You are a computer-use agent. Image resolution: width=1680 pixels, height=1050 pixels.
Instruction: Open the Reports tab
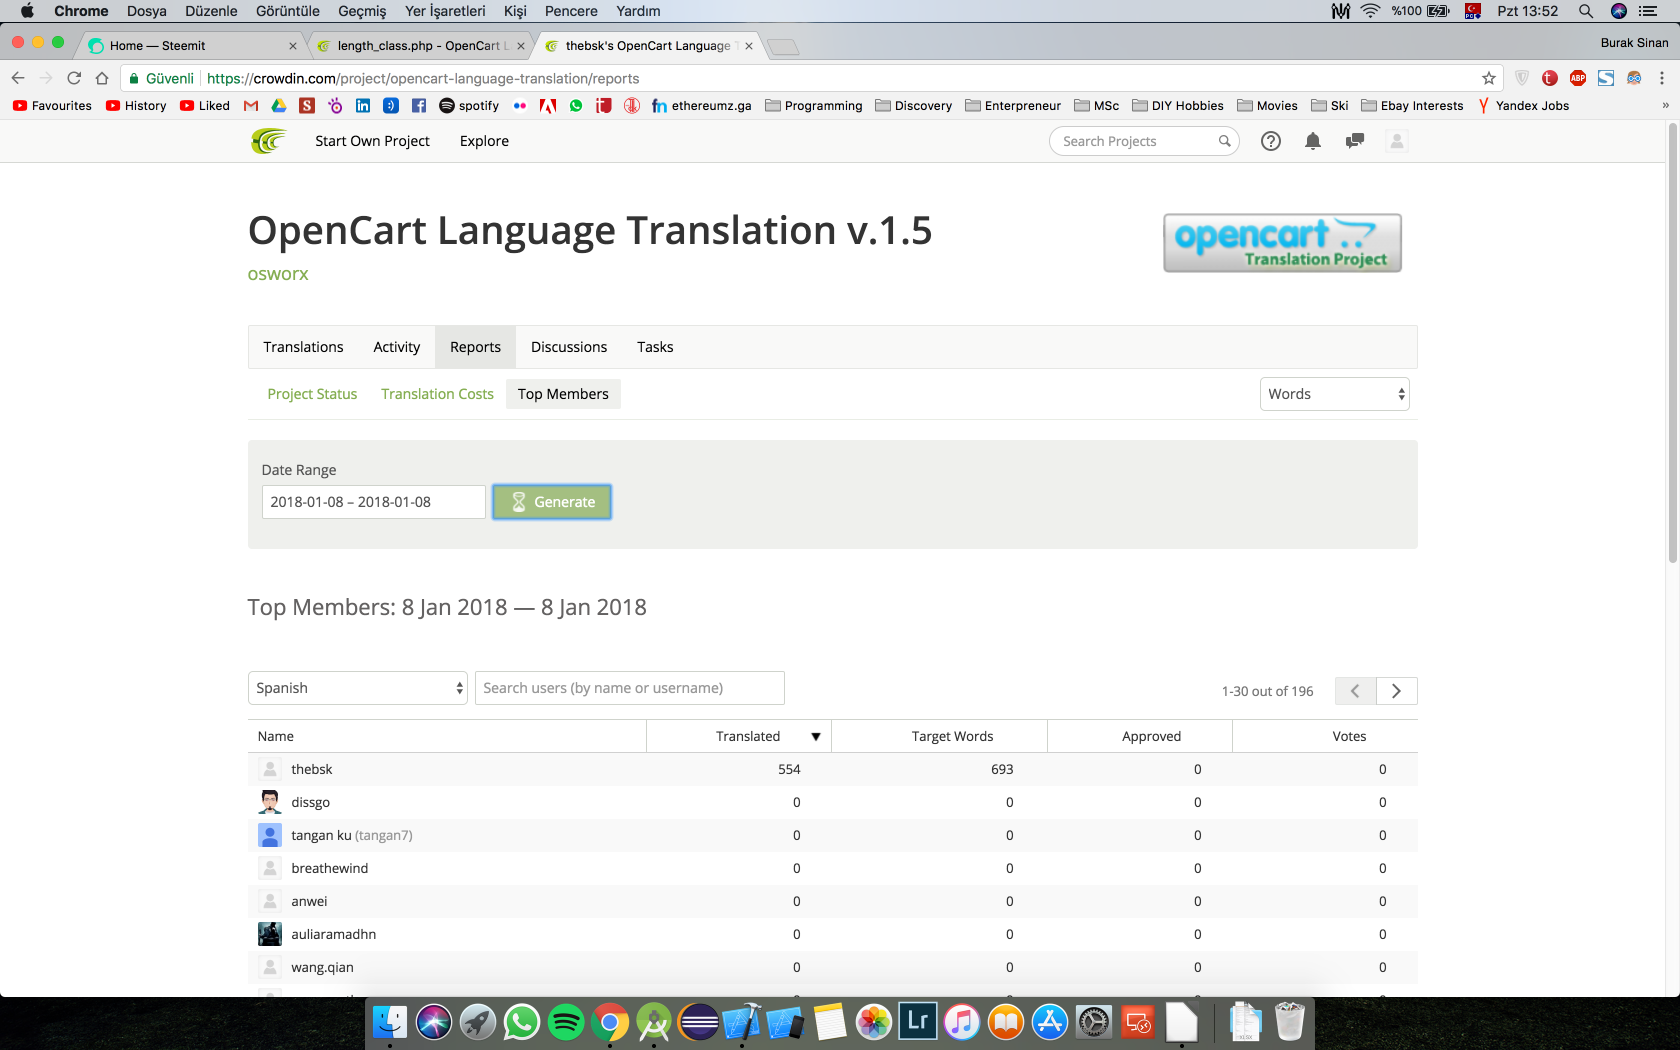pos(475,347)
